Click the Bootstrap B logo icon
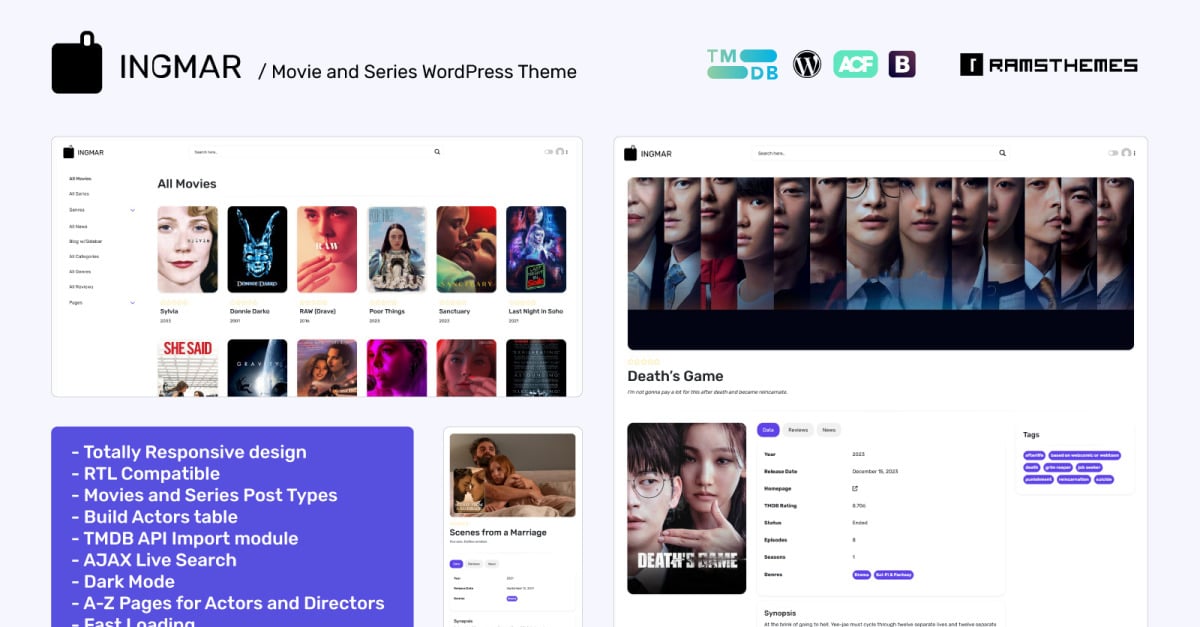Image resolution: width=1200 pixels, height=627 pixels. (902, 65)
